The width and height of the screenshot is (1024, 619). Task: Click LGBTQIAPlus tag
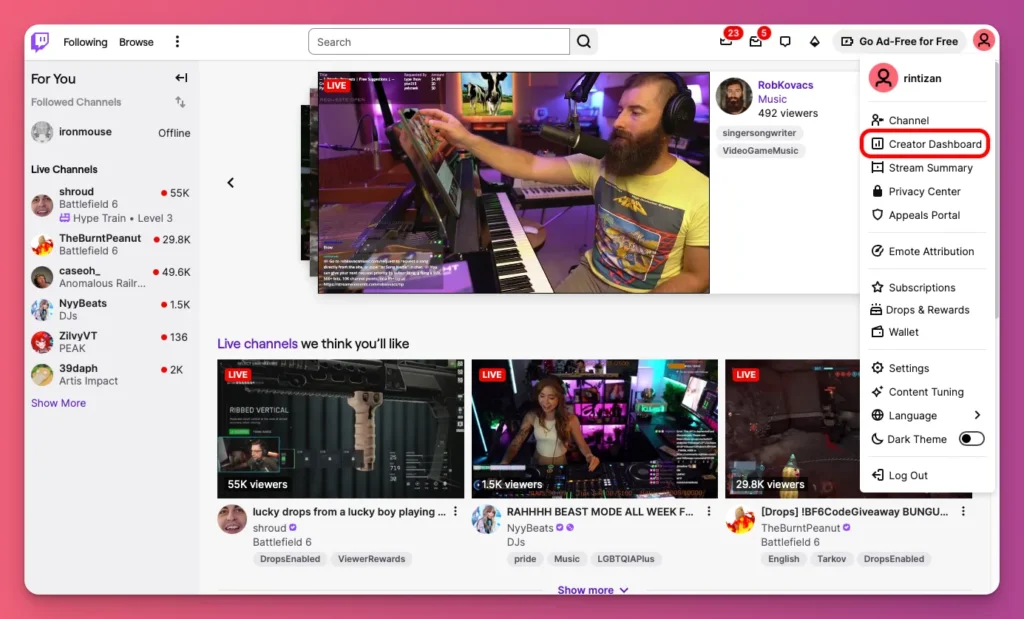click(x=626, y=559)
